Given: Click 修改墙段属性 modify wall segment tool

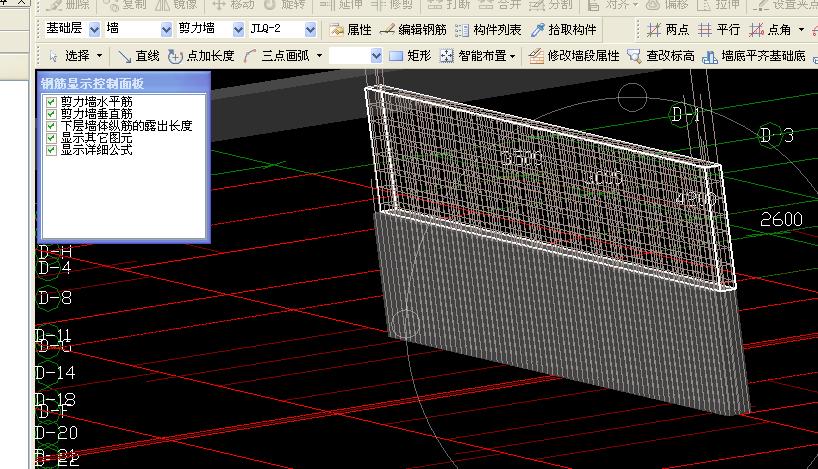Looking at the screenshot, I should pos(574,55).
